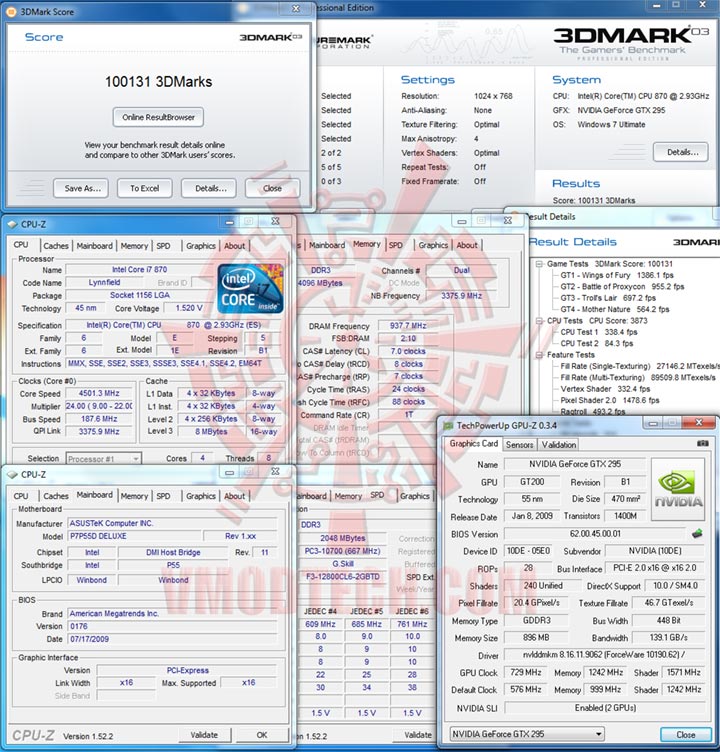Select GT1 - Wings of Fury result

(617, 275)
